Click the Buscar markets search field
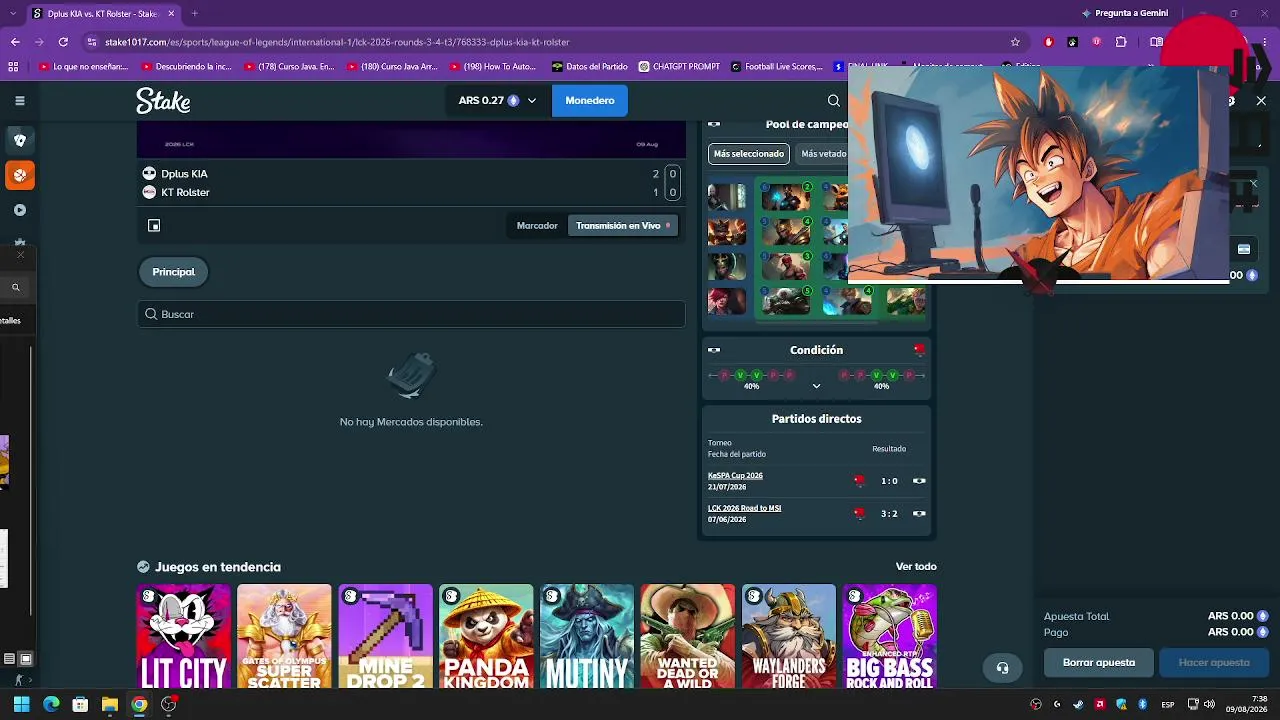Viewport: 1280px width, 720px height. coord(411,314)
